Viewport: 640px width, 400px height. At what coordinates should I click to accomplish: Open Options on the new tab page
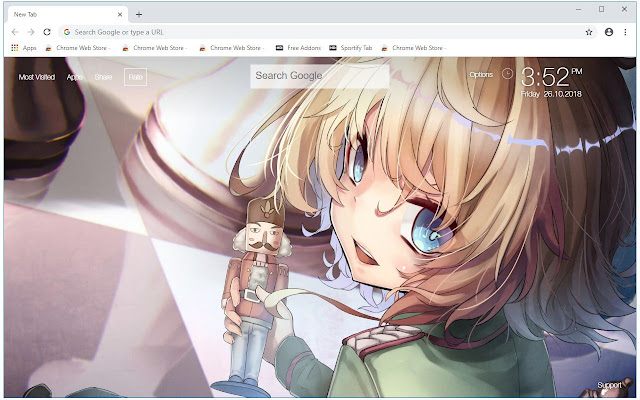point(481,75)
